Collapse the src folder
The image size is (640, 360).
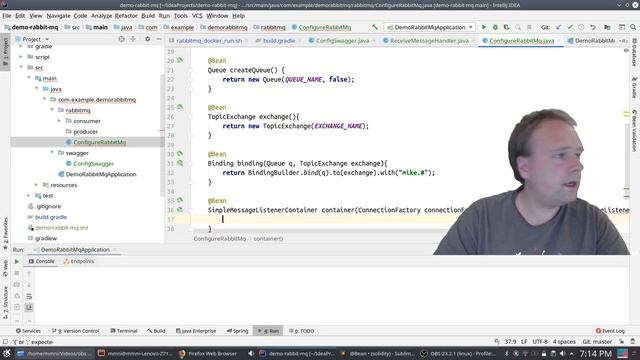[x=21, y=67]
